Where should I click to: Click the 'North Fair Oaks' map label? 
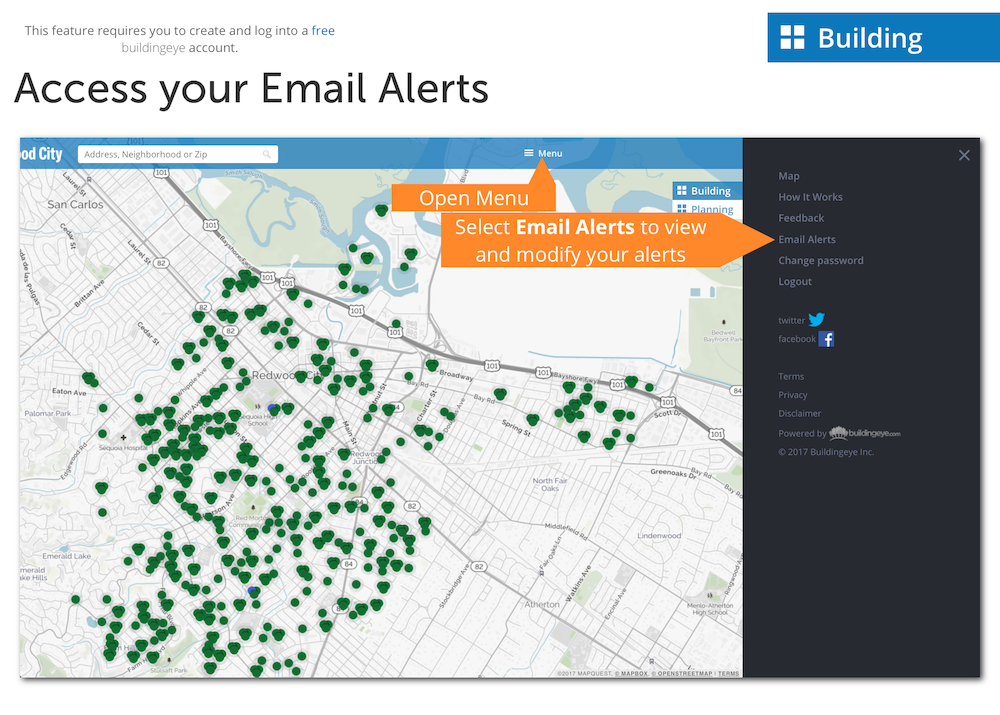[550, 484]
